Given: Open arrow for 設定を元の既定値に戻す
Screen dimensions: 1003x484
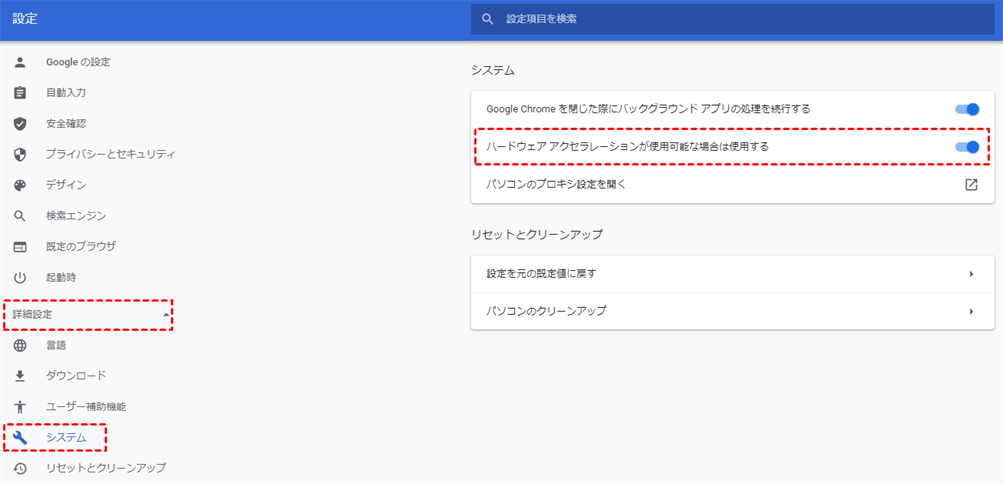Looking at the screenshot, I should tap(971, 274).
